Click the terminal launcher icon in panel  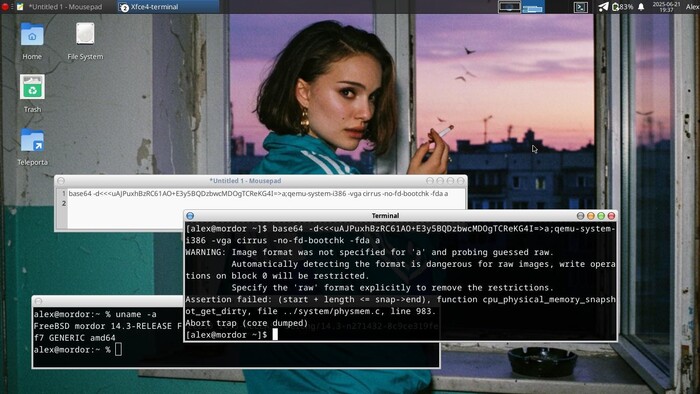point(580,7)
